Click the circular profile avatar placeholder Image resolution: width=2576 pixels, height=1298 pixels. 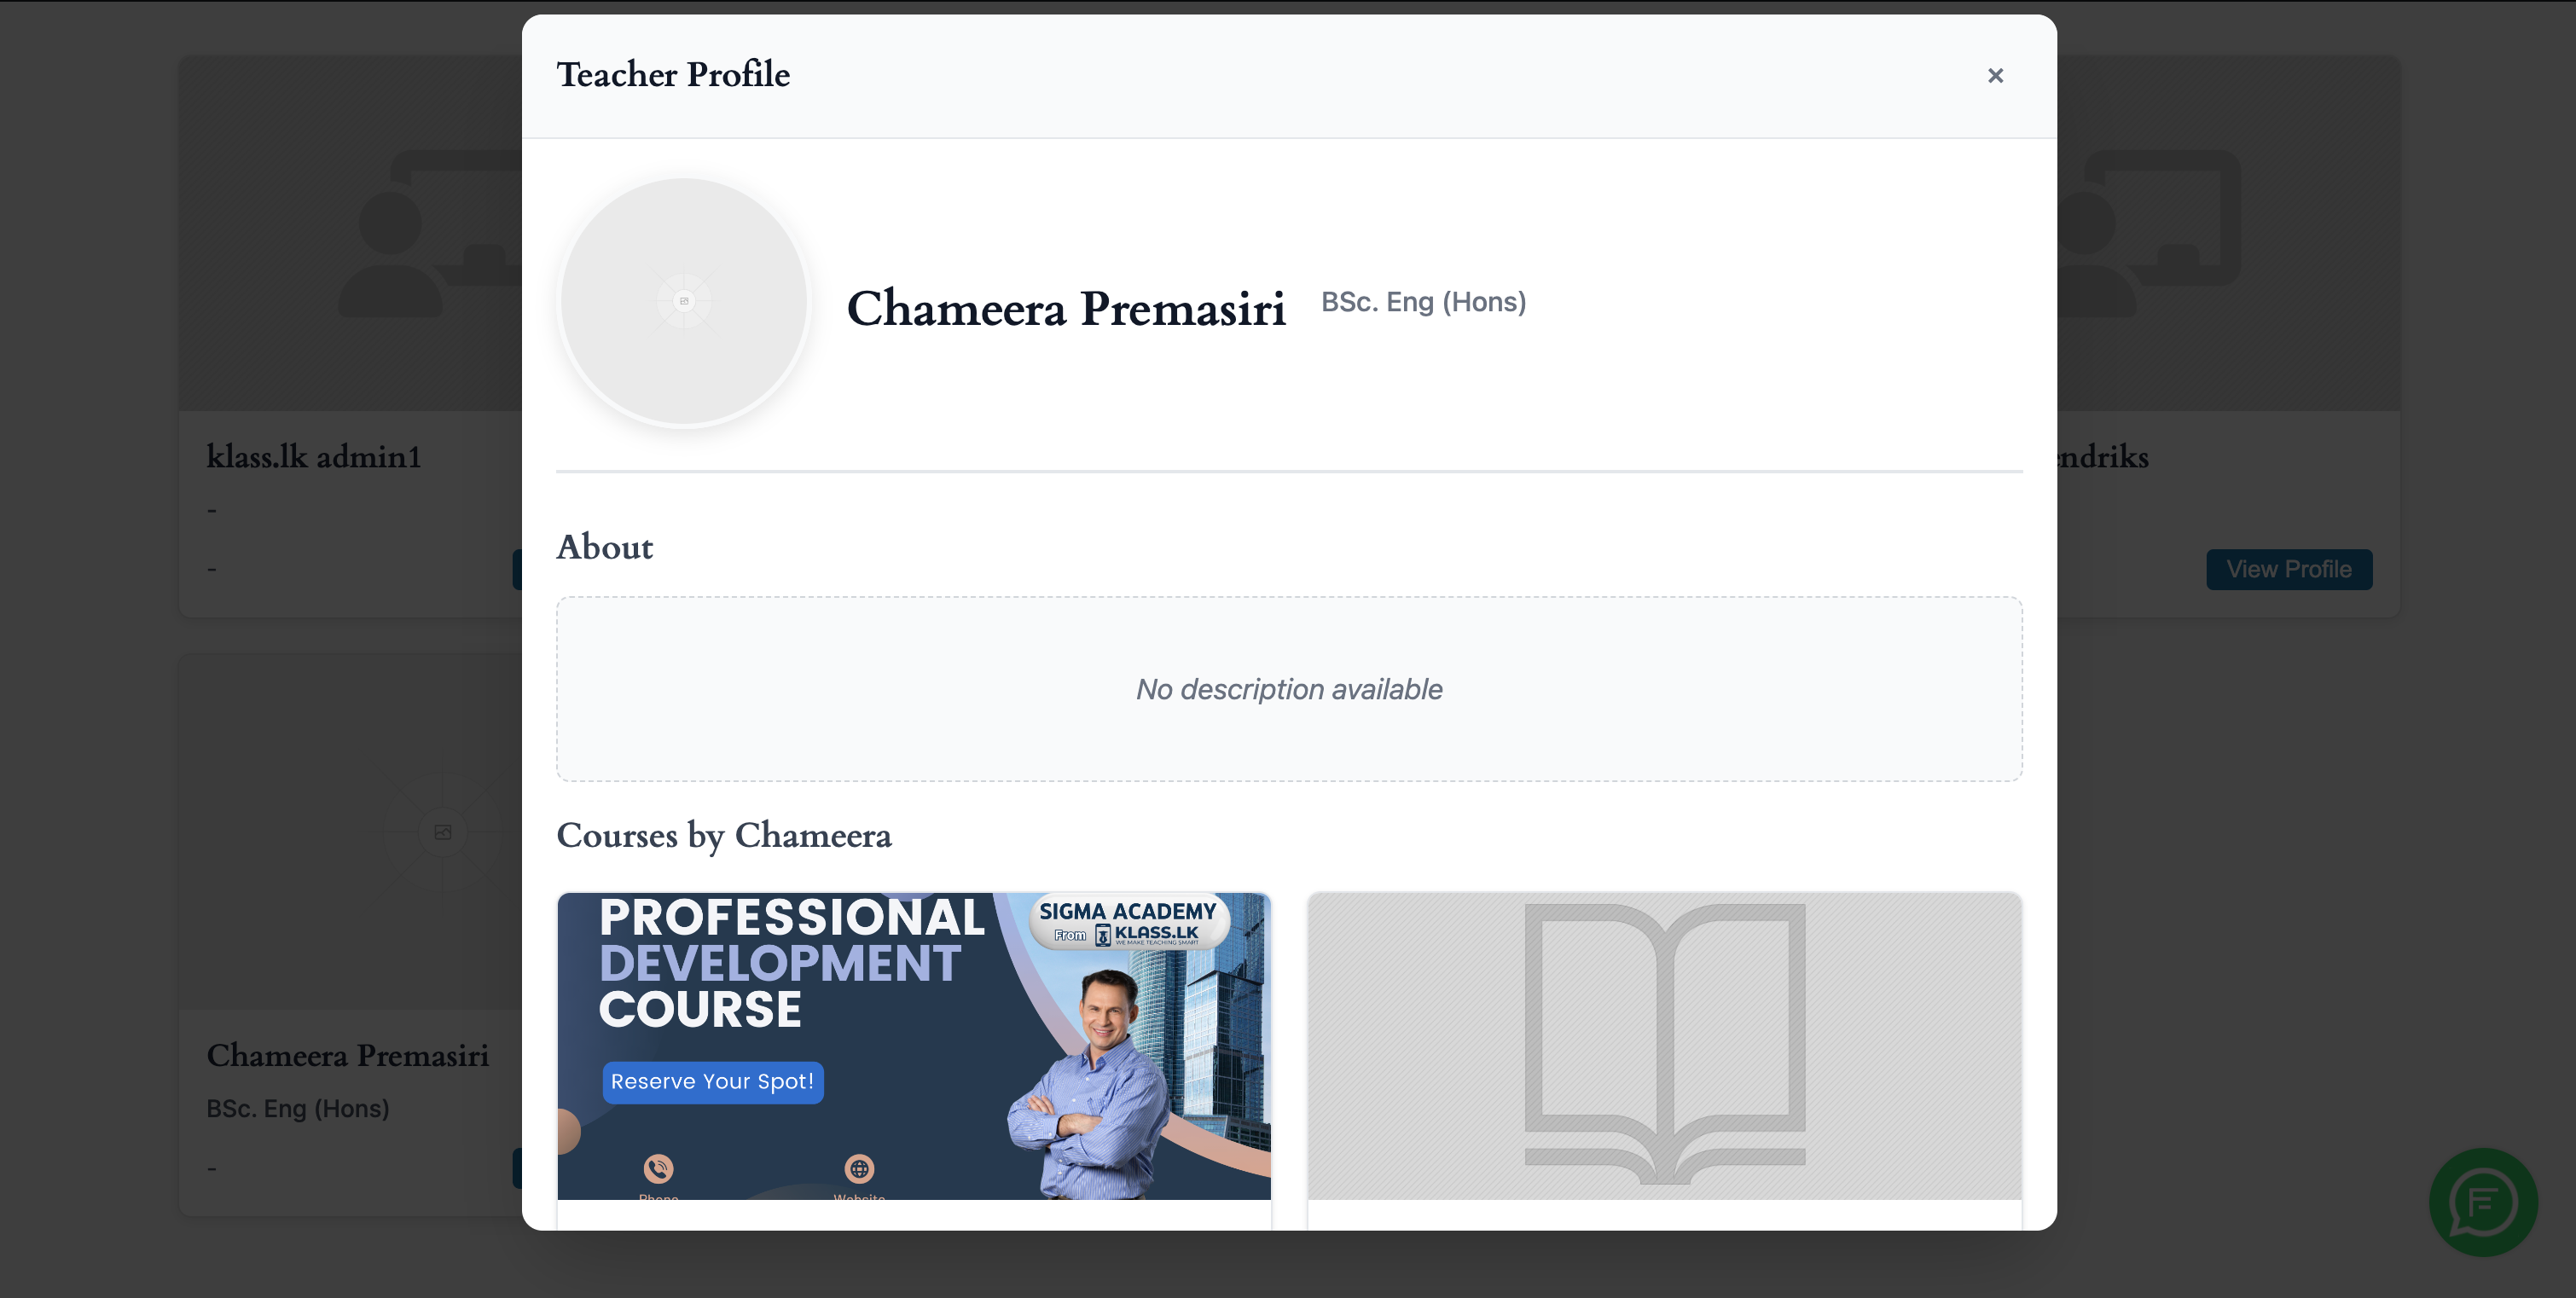[684, 301]
